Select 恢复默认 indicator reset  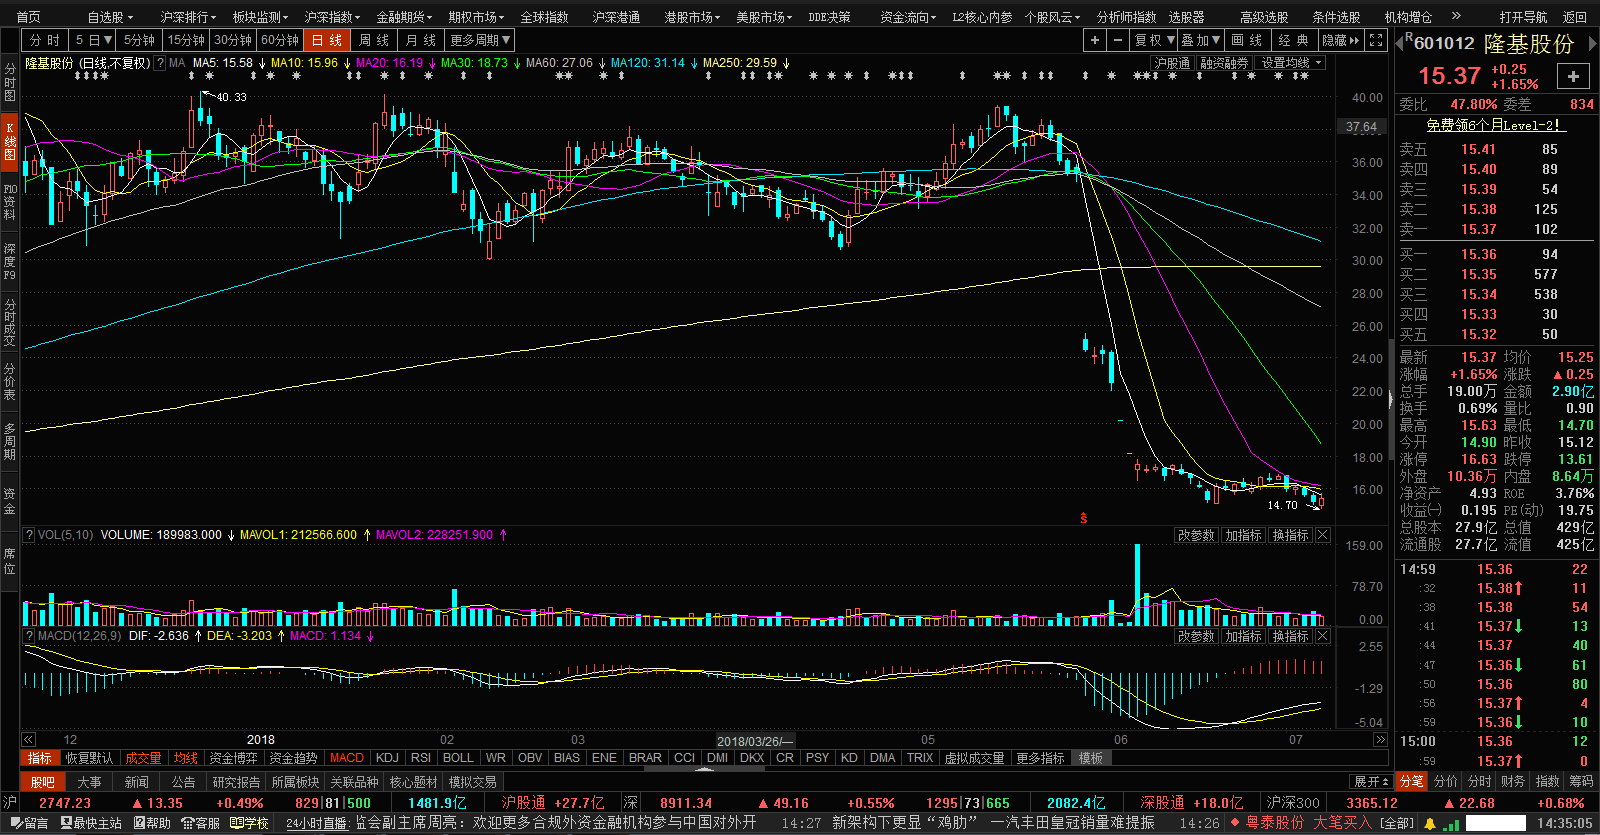90,758
